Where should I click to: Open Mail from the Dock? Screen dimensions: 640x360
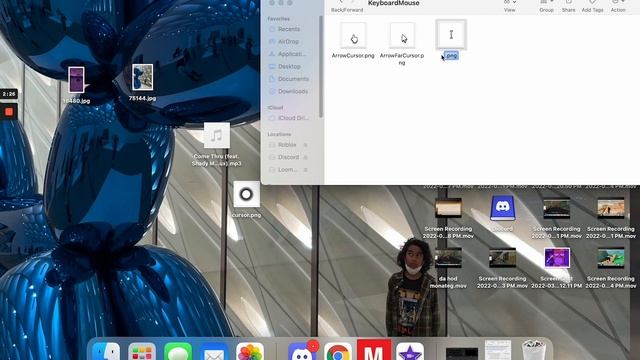tap(214, 352)
